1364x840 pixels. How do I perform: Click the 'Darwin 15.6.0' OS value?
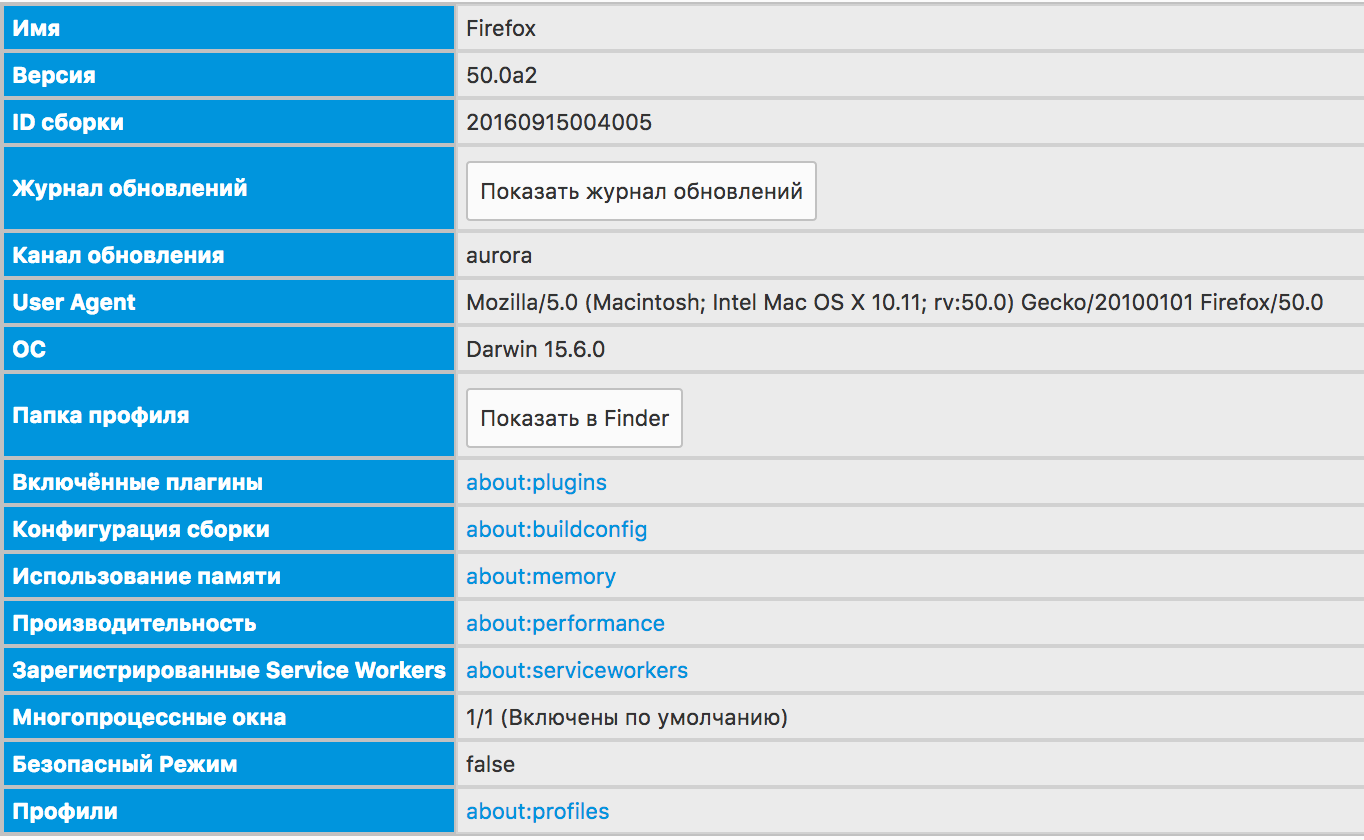pyautogui.click(x=535, y=349)
